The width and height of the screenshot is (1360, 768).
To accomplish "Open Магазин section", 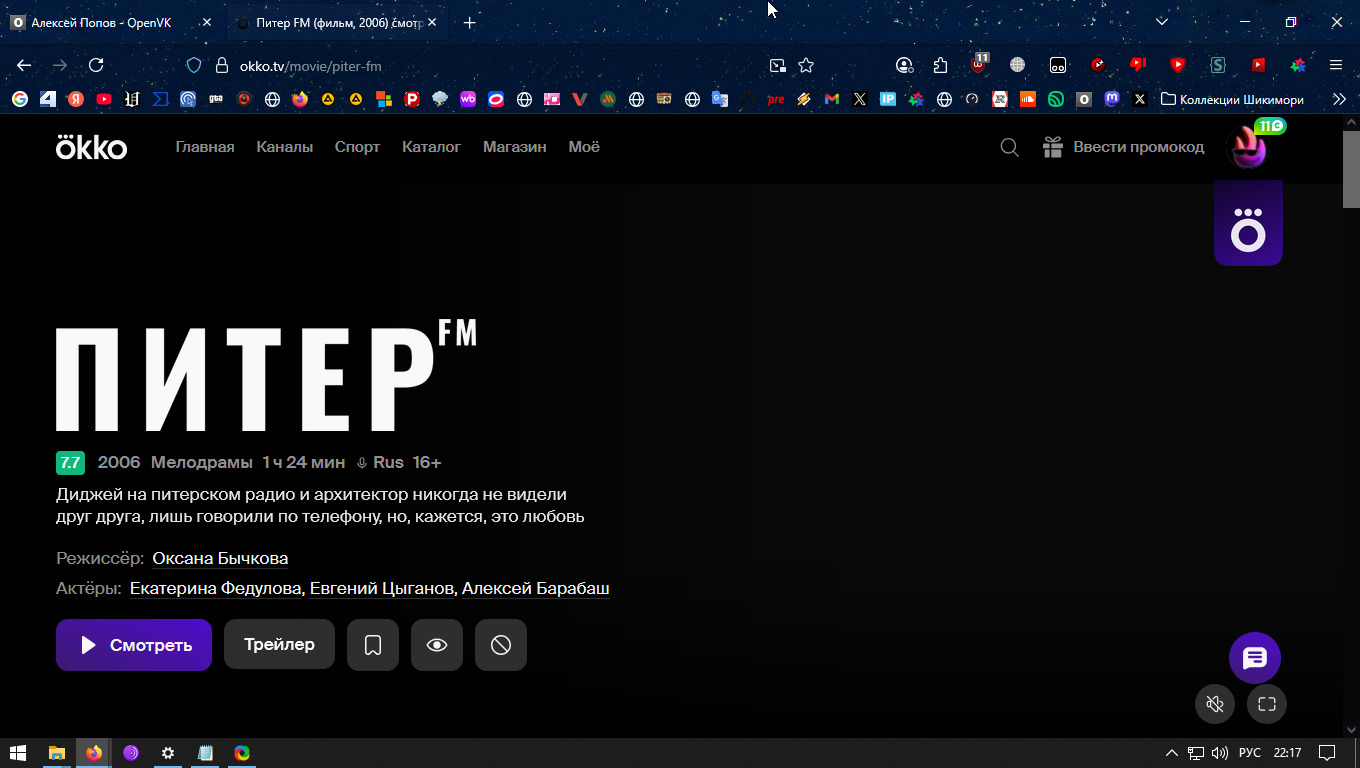I will [514, 147].
